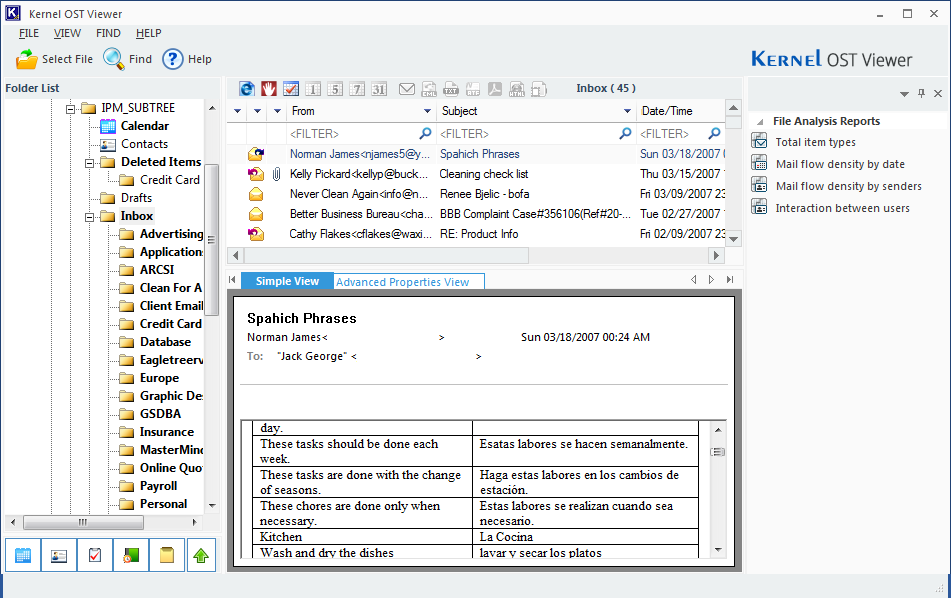Open the FIND menu

[x=108, y=33]
